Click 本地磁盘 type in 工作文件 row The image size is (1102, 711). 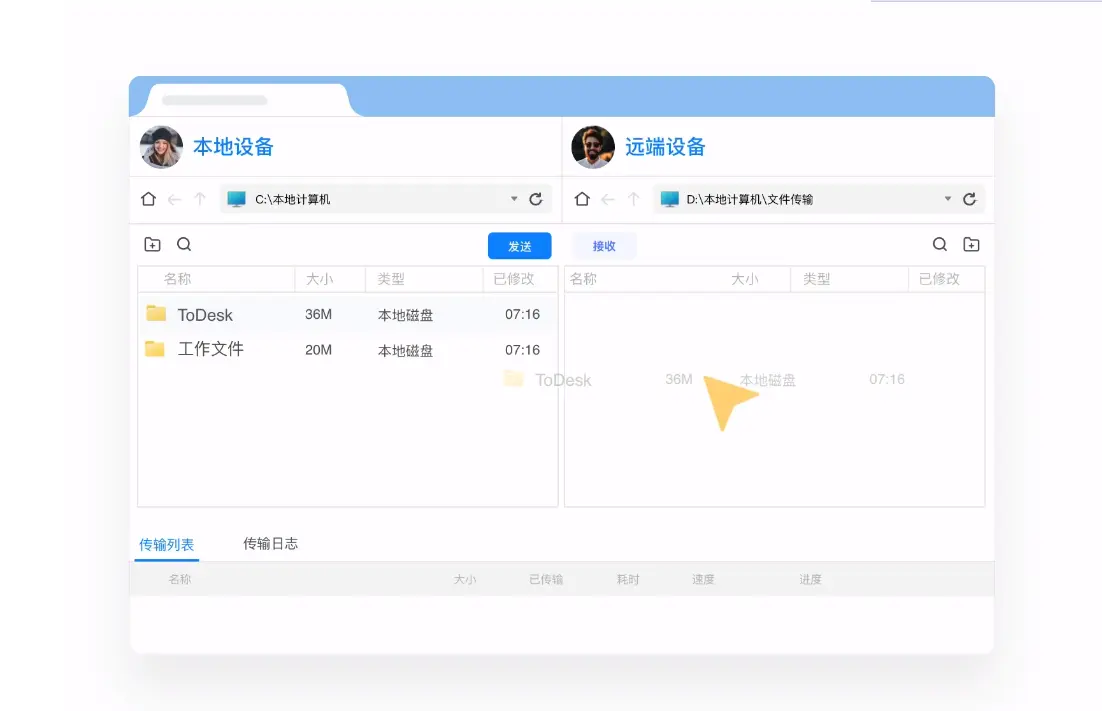point(406,351)
